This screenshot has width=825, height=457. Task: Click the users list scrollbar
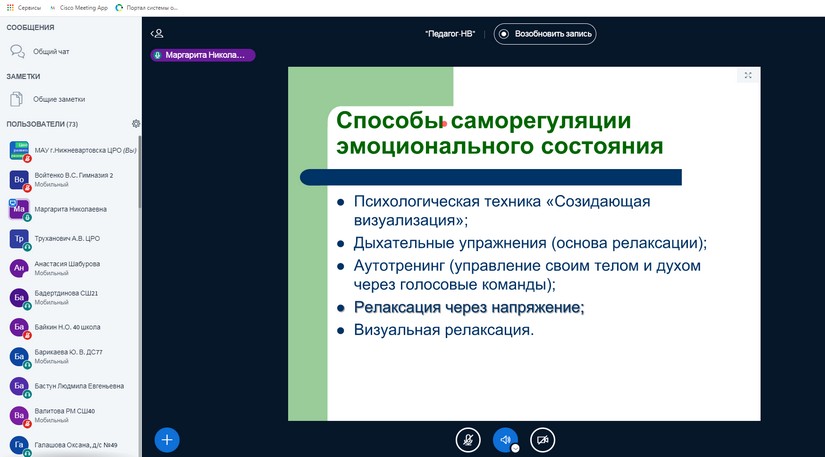(x=139, y=172)
